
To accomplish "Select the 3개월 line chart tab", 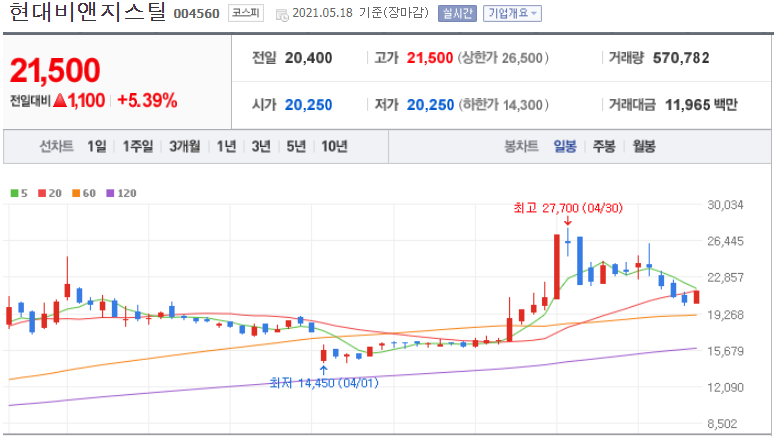I will (x=185, y=146).
